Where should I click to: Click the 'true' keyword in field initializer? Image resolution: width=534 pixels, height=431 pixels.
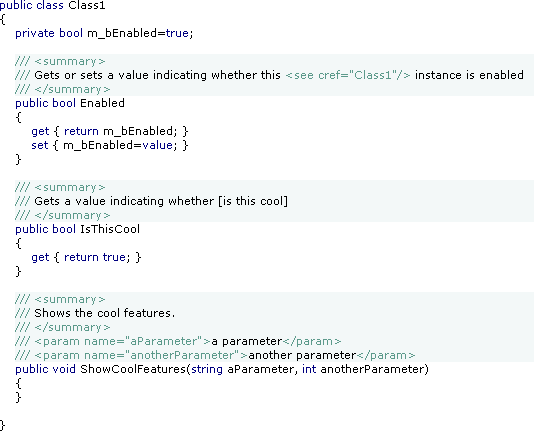177,33
